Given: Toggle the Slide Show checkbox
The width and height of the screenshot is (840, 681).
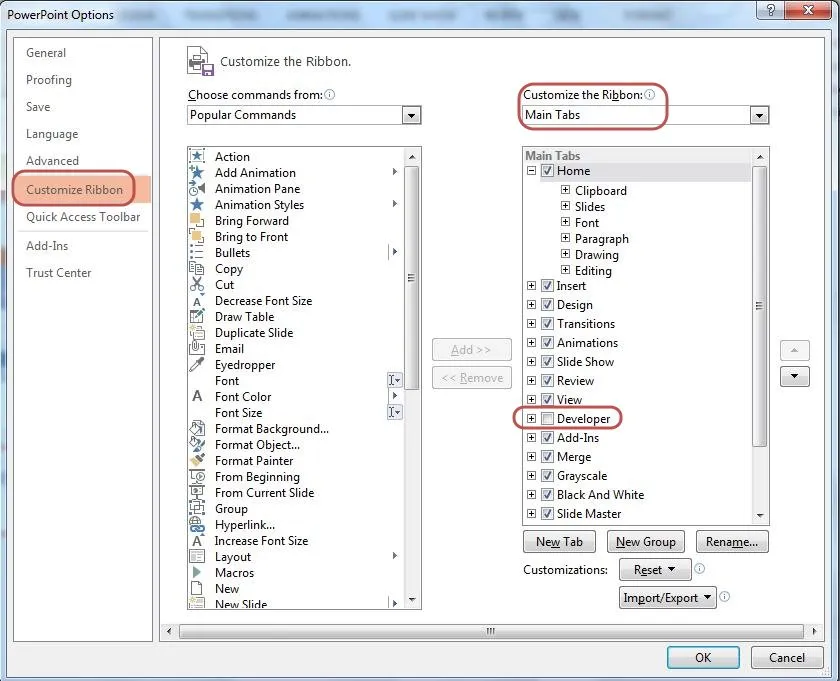Looking at the screenshot, I should click(x=547, y=362).
